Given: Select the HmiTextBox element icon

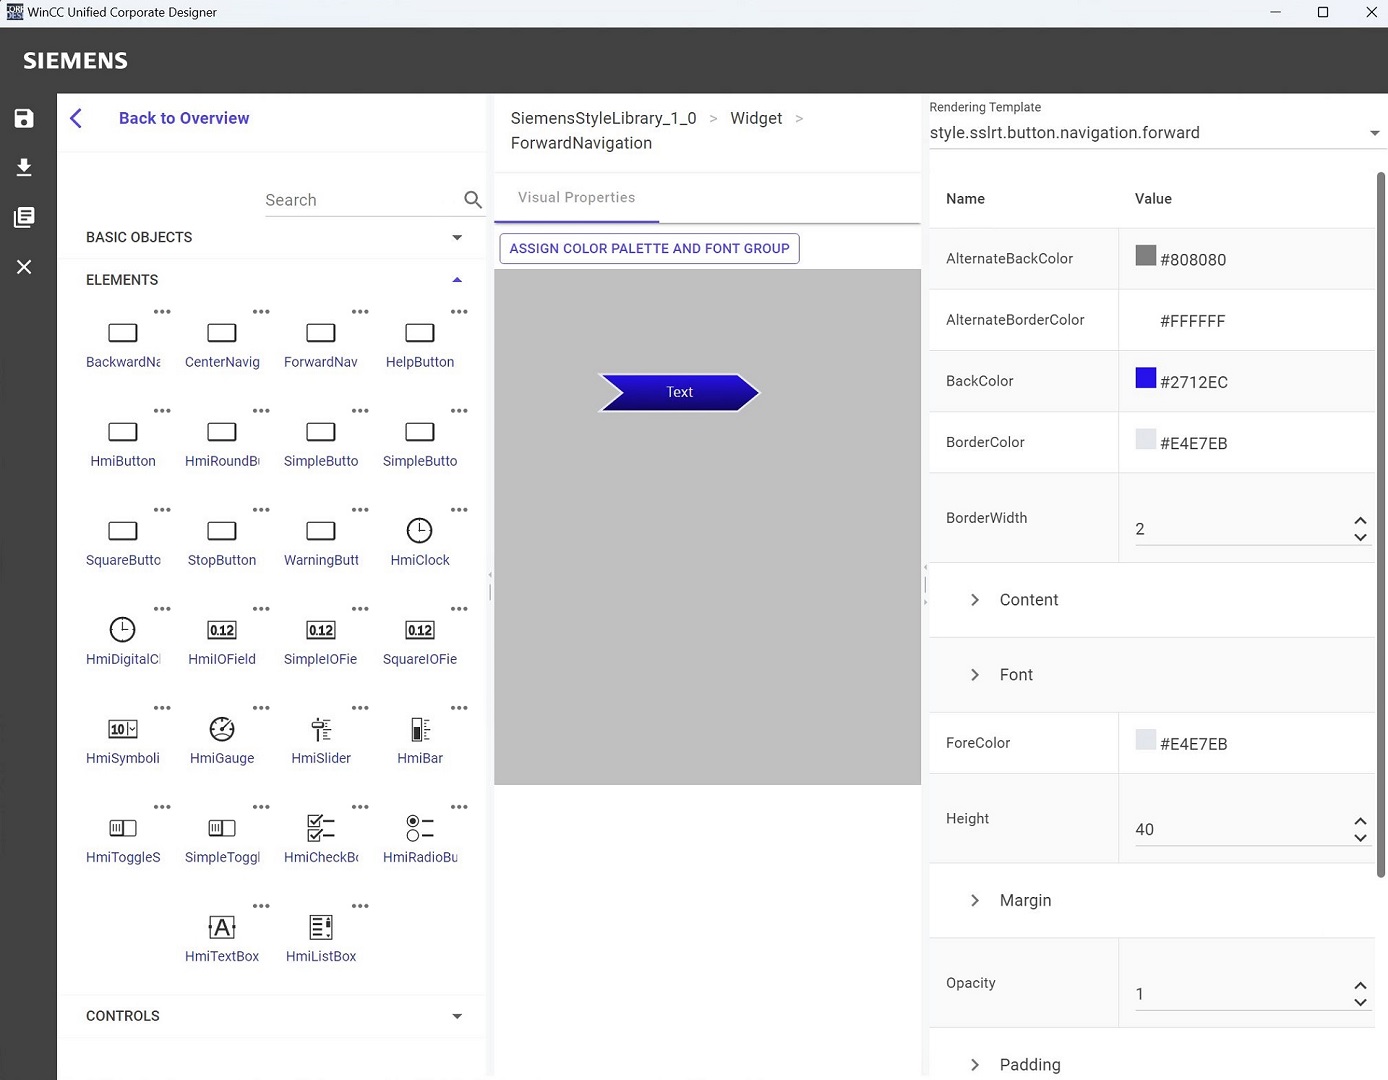Looking at the screenshot, I should tap(222, 927).
